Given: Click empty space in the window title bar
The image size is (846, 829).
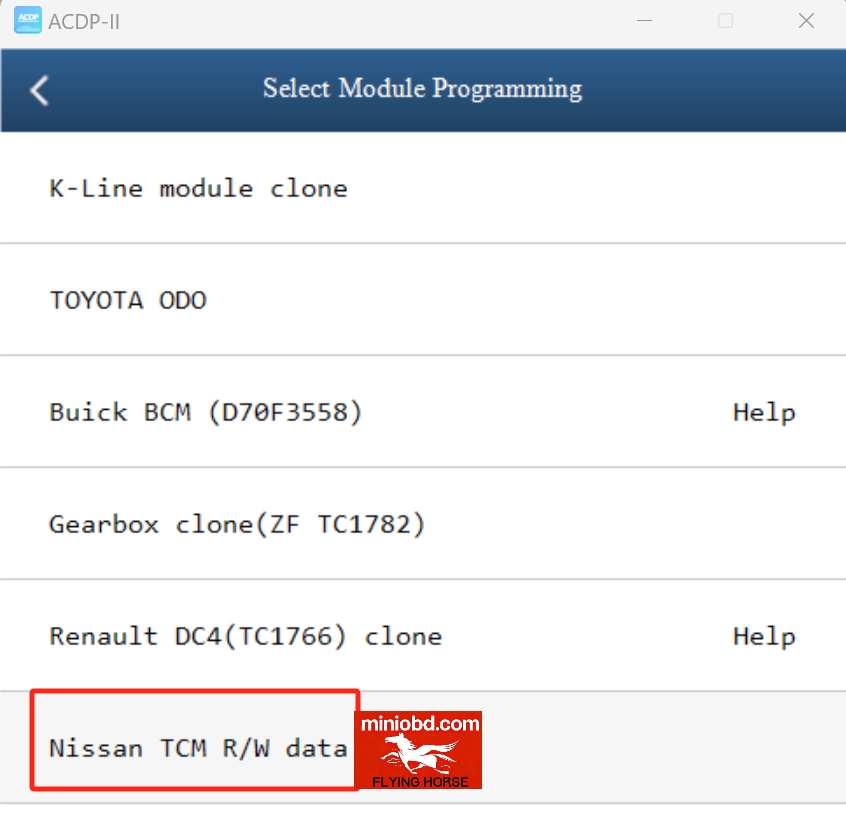Looking at the screenshot, I should click(380, 21).
